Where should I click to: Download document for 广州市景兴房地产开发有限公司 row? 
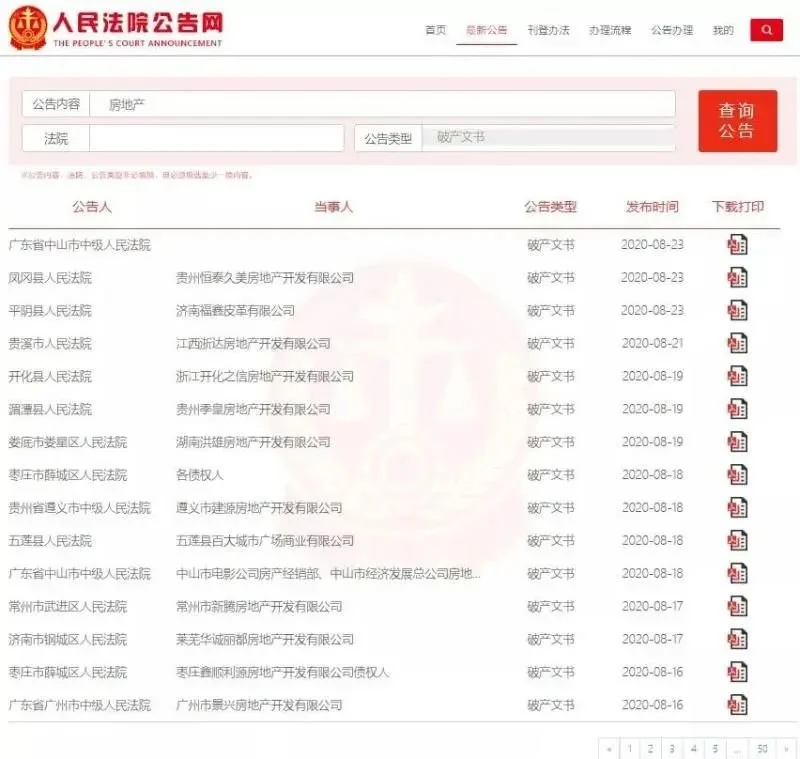[737, 705]
